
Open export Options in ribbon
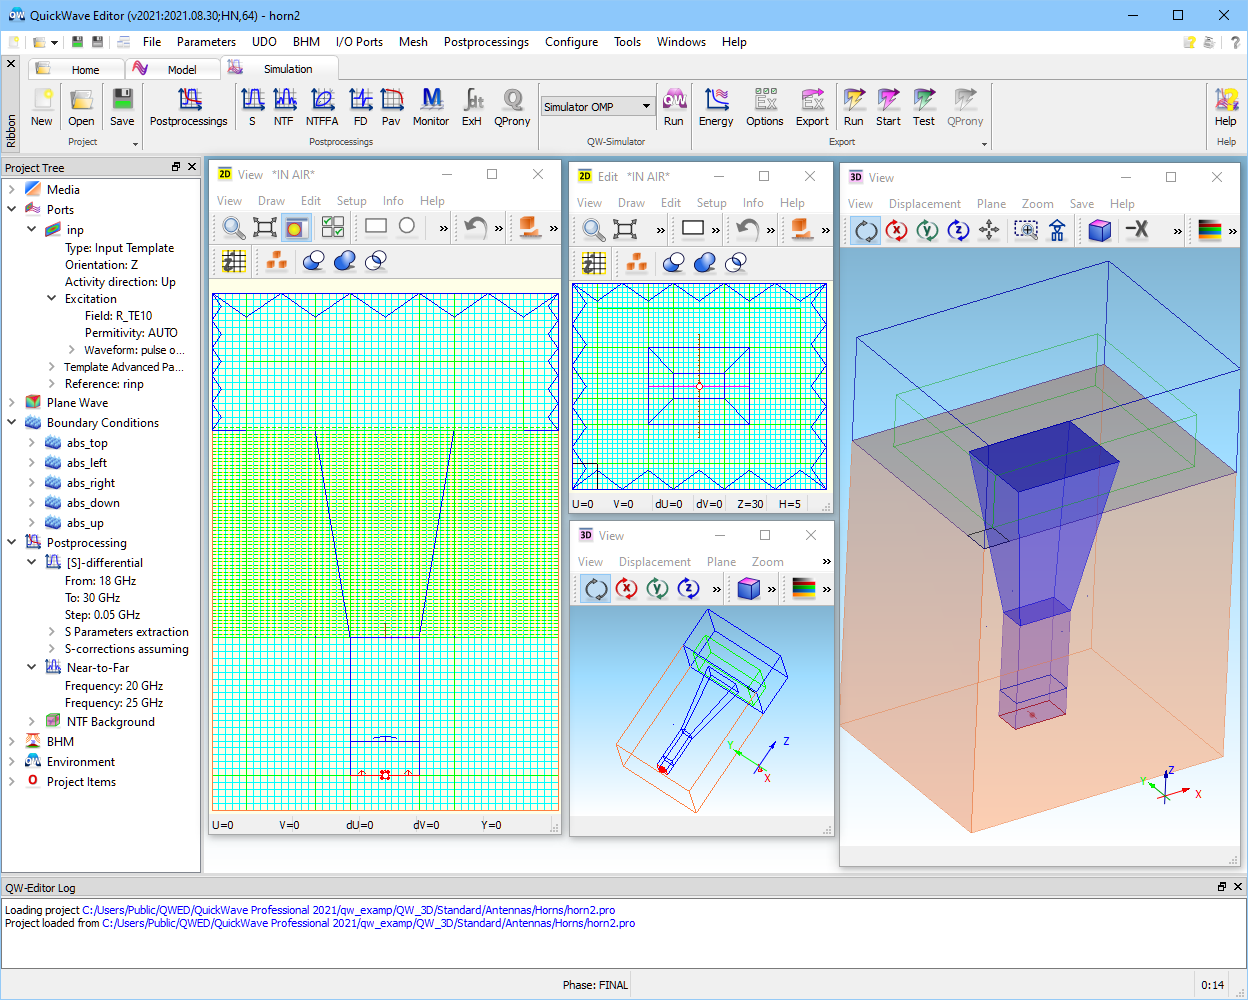[765, 107]
